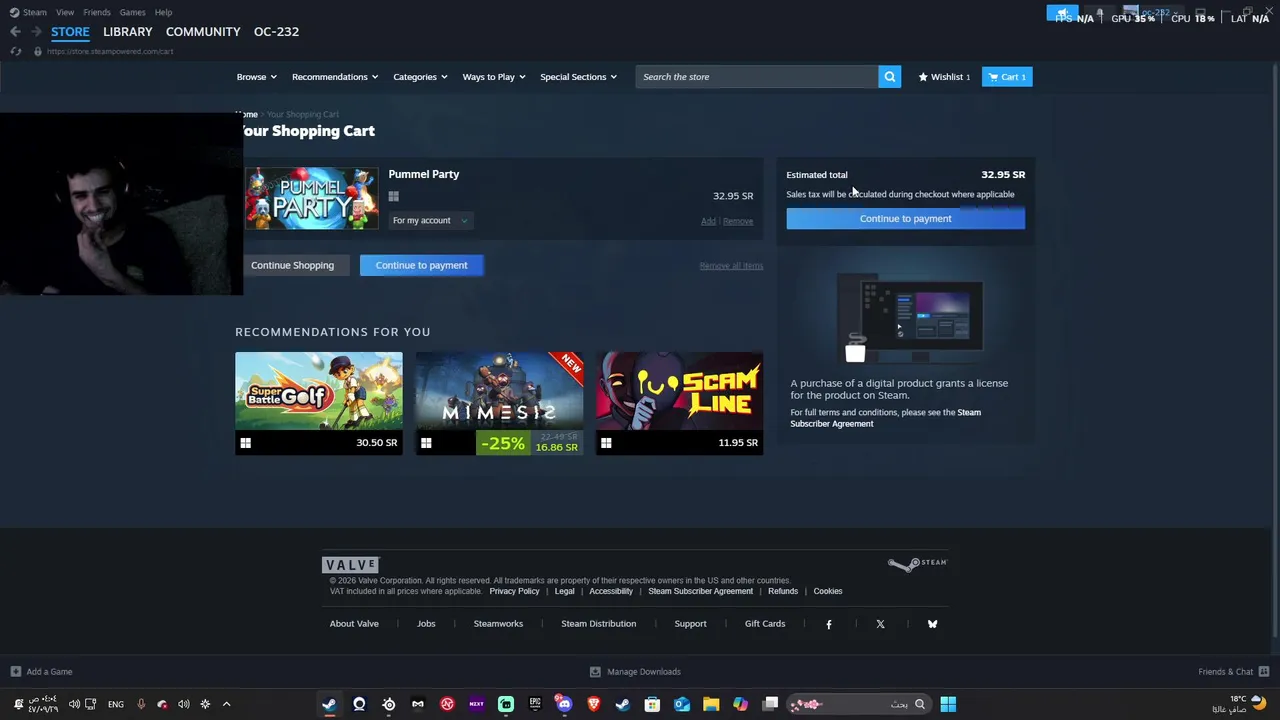Click the Steam announcements megaphone icon
This screenshot has height=720, width=1280.
click(x=1063, y=13)
